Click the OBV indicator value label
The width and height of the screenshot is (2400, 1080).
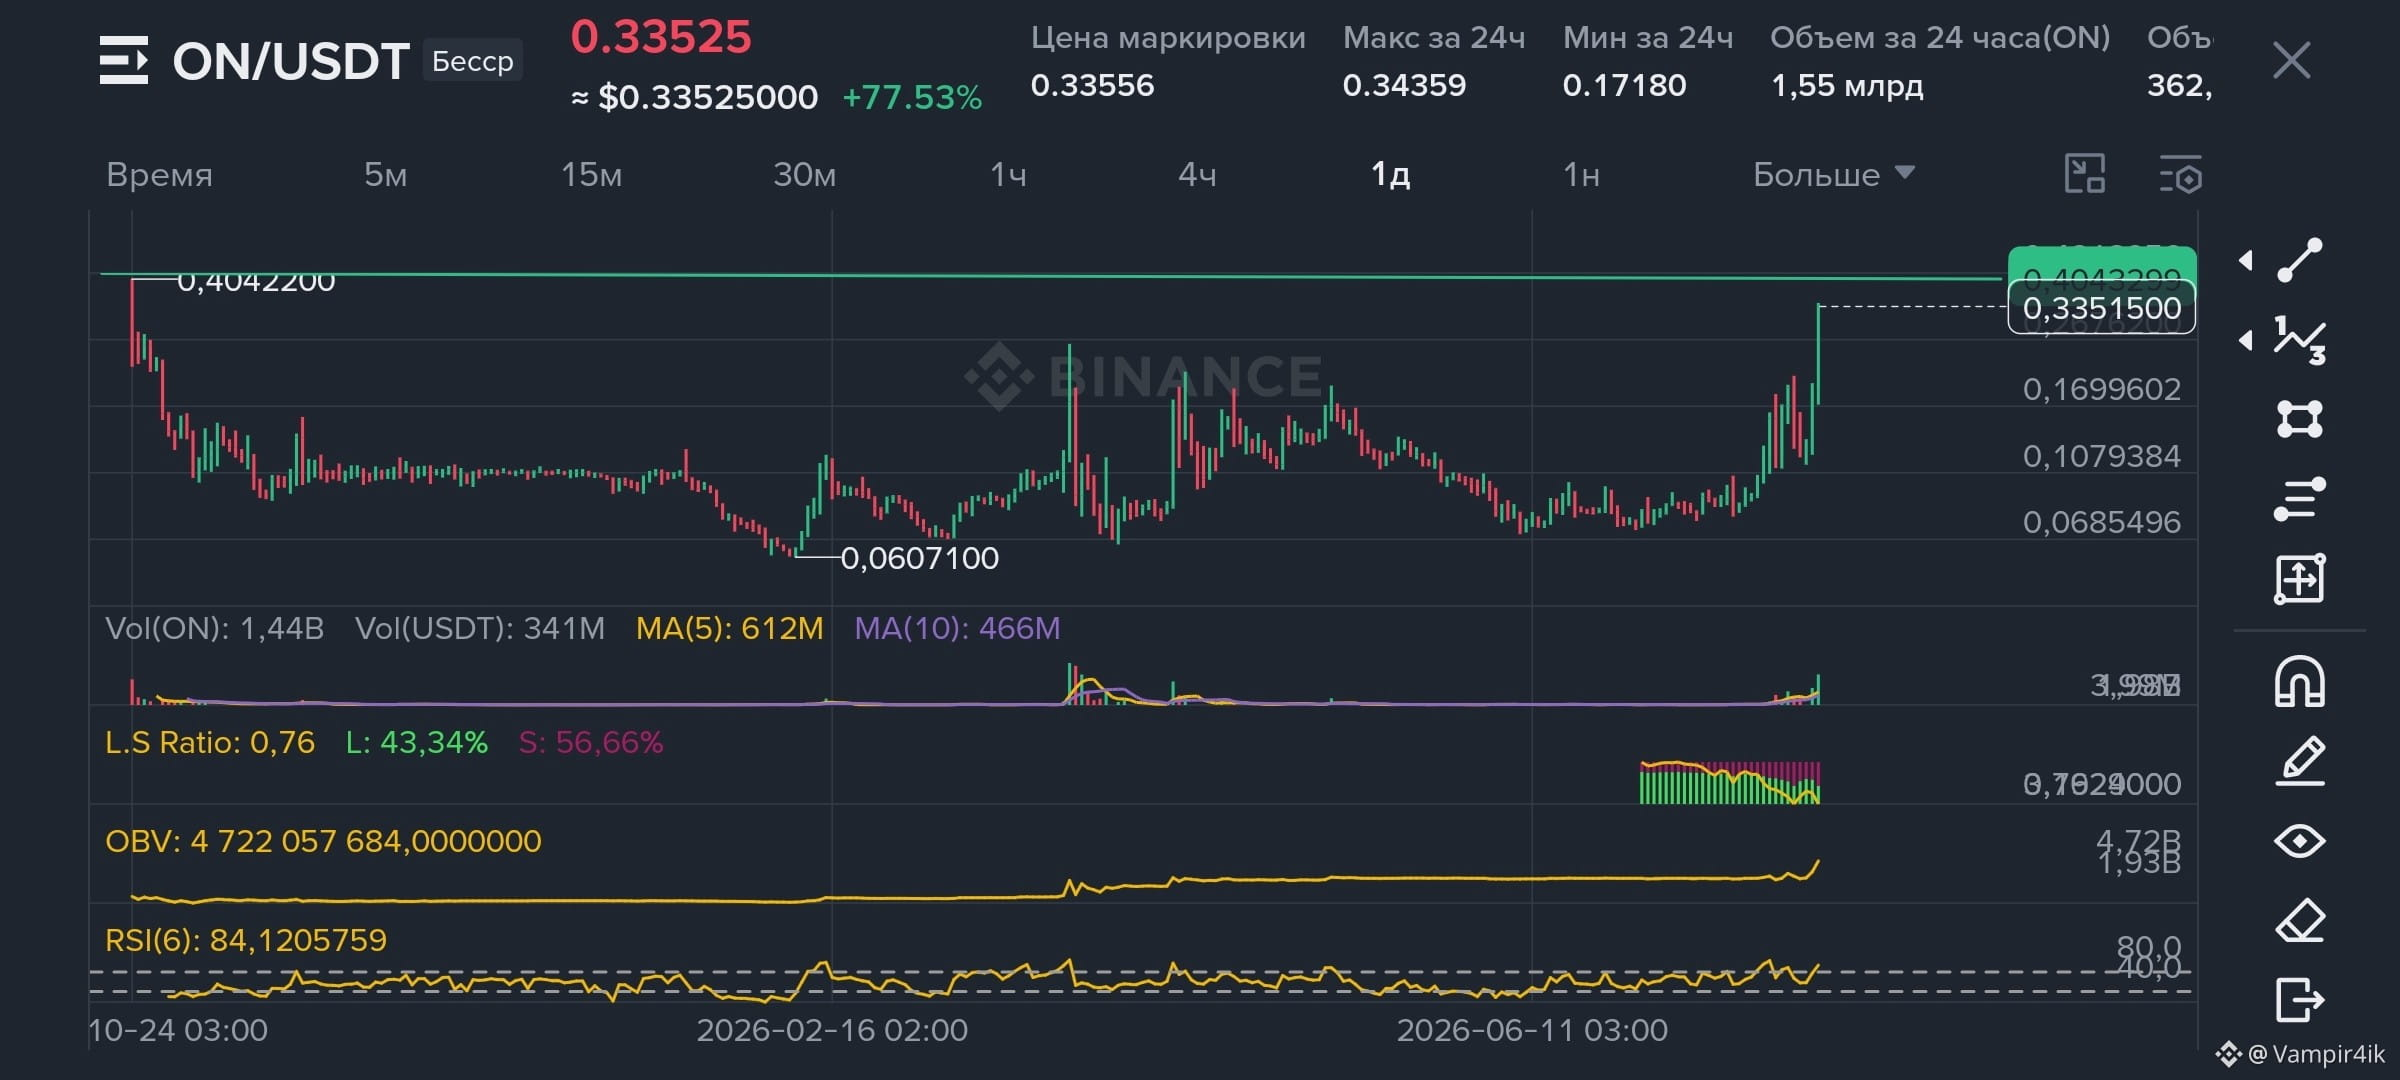pos(323,842)
